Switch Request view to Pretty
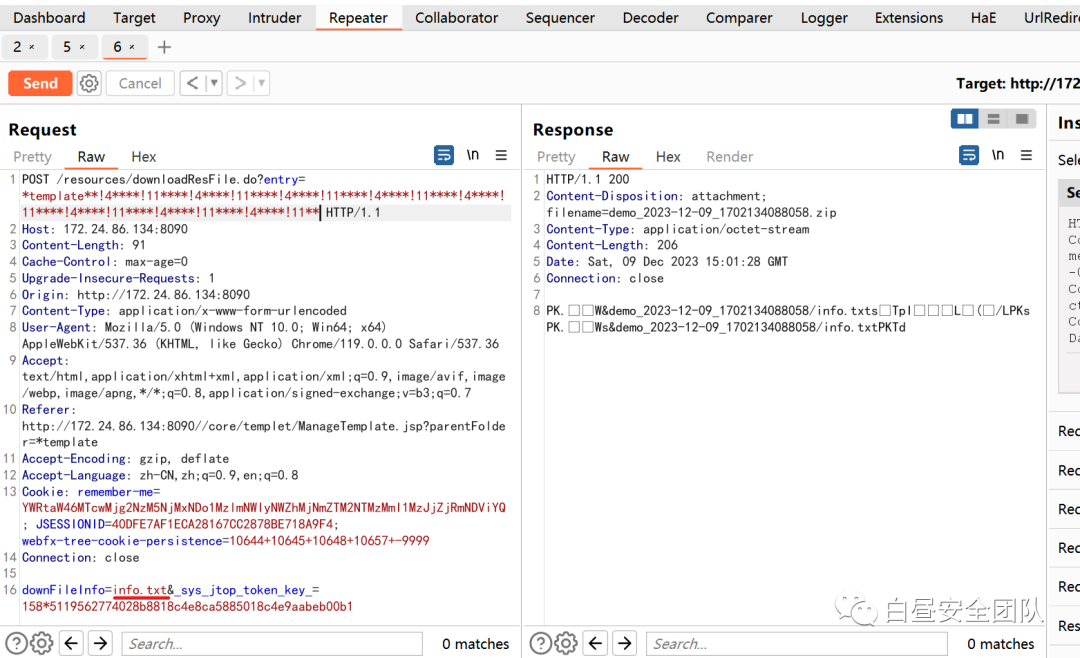1080x658 pixels. [32, 156]
